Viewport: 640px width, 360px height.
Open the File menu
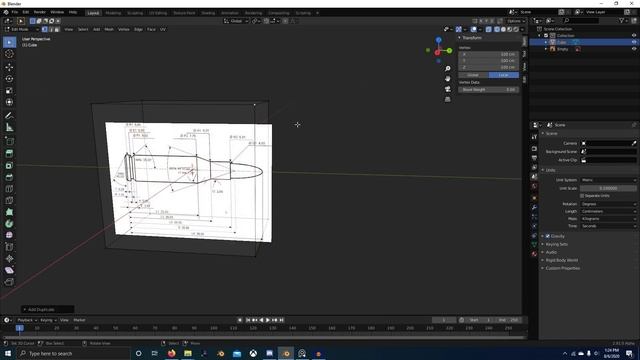(x=15, y=12)
